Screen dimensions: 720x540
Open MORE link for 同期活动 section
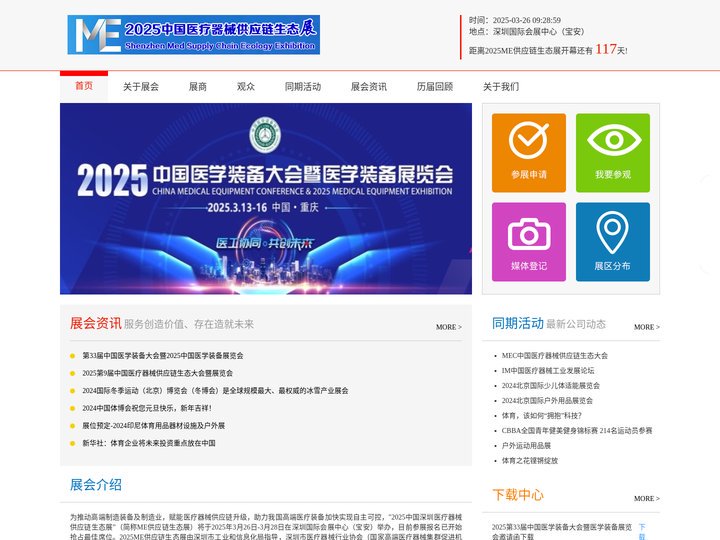[647, 327]
